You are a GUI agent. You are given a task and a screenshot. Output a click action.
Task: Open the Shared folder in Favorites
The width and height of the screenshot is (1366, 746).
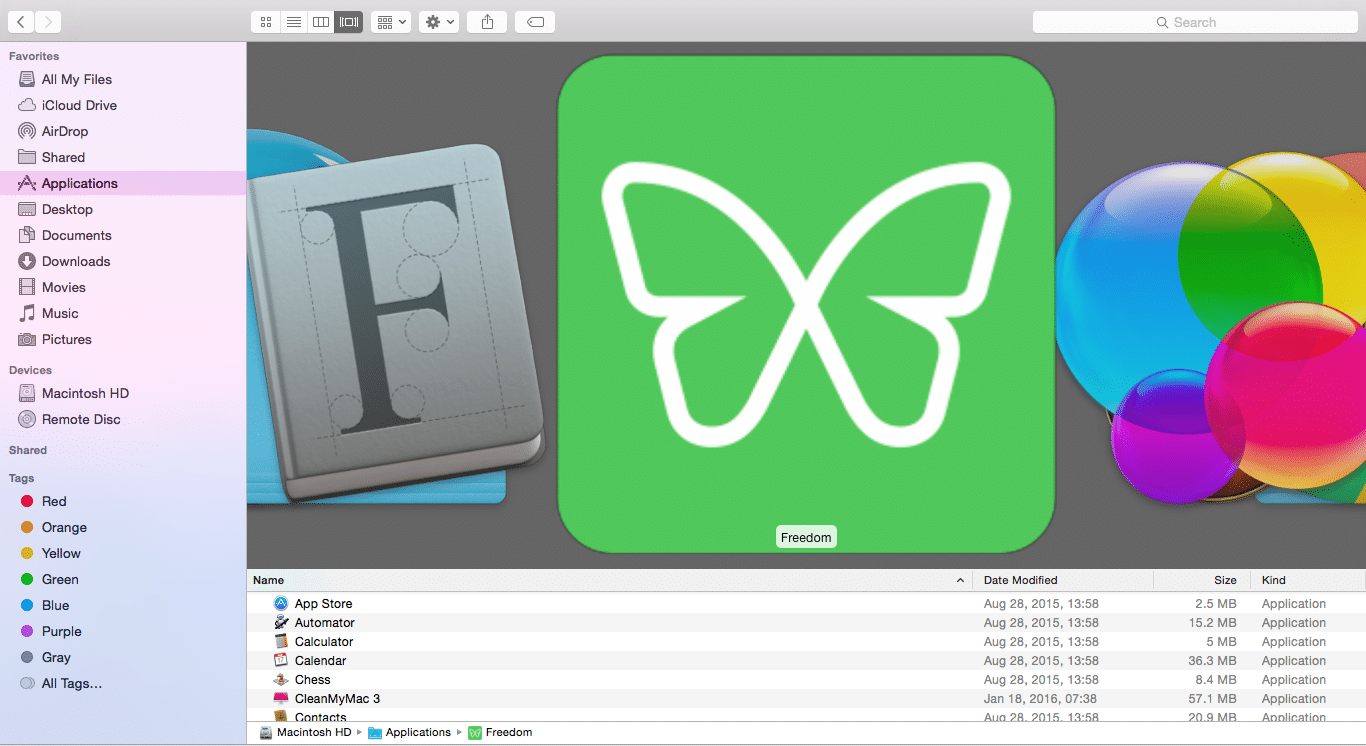123,157
